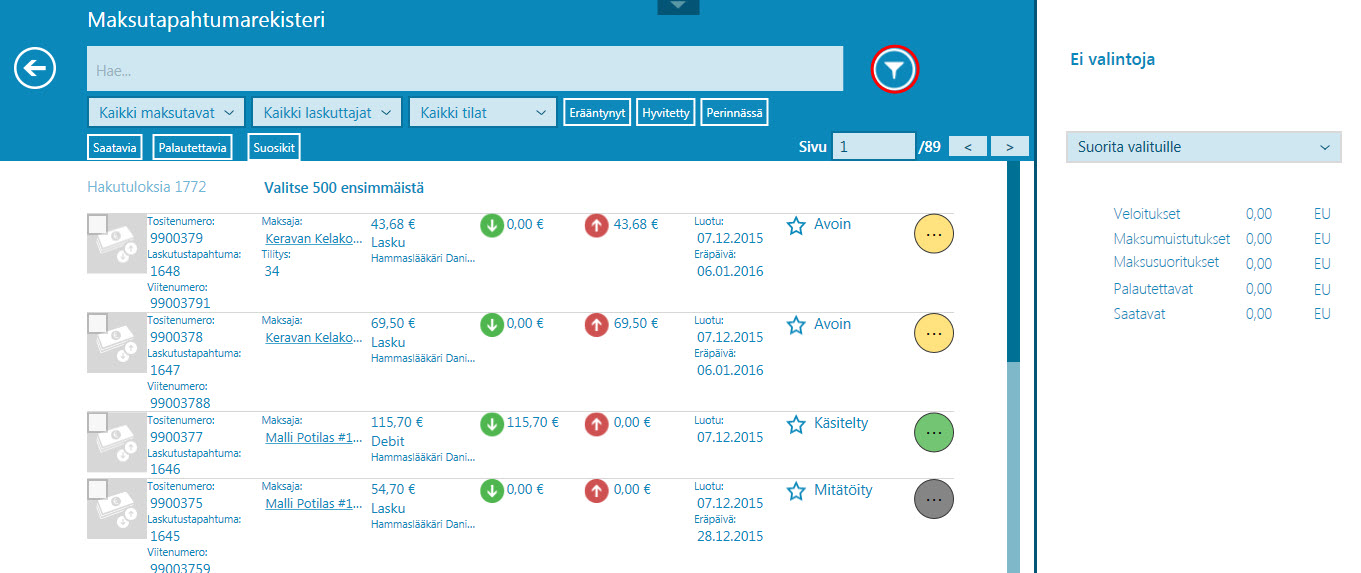Tick checkbox for voucher 9900377
1361x573 pixels.
pos(98,423)
